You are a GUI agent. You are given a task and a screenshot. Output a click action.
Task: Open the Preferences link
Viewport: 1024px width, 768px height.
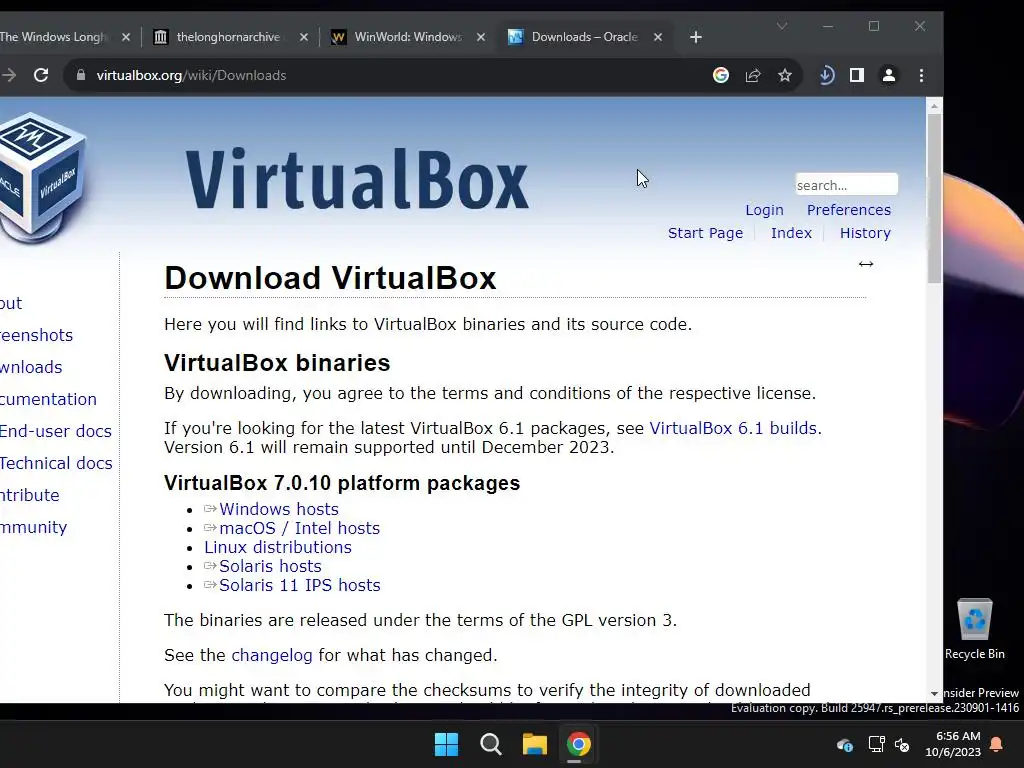coord(848,210)
